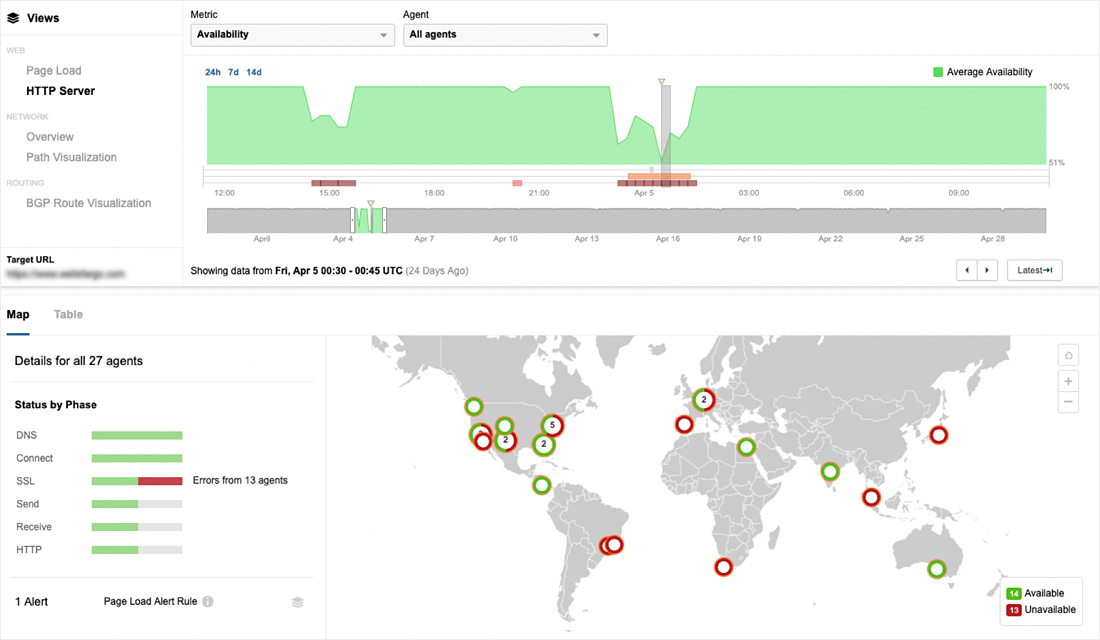Click the agent cluster labeled 5

(552, 425)
